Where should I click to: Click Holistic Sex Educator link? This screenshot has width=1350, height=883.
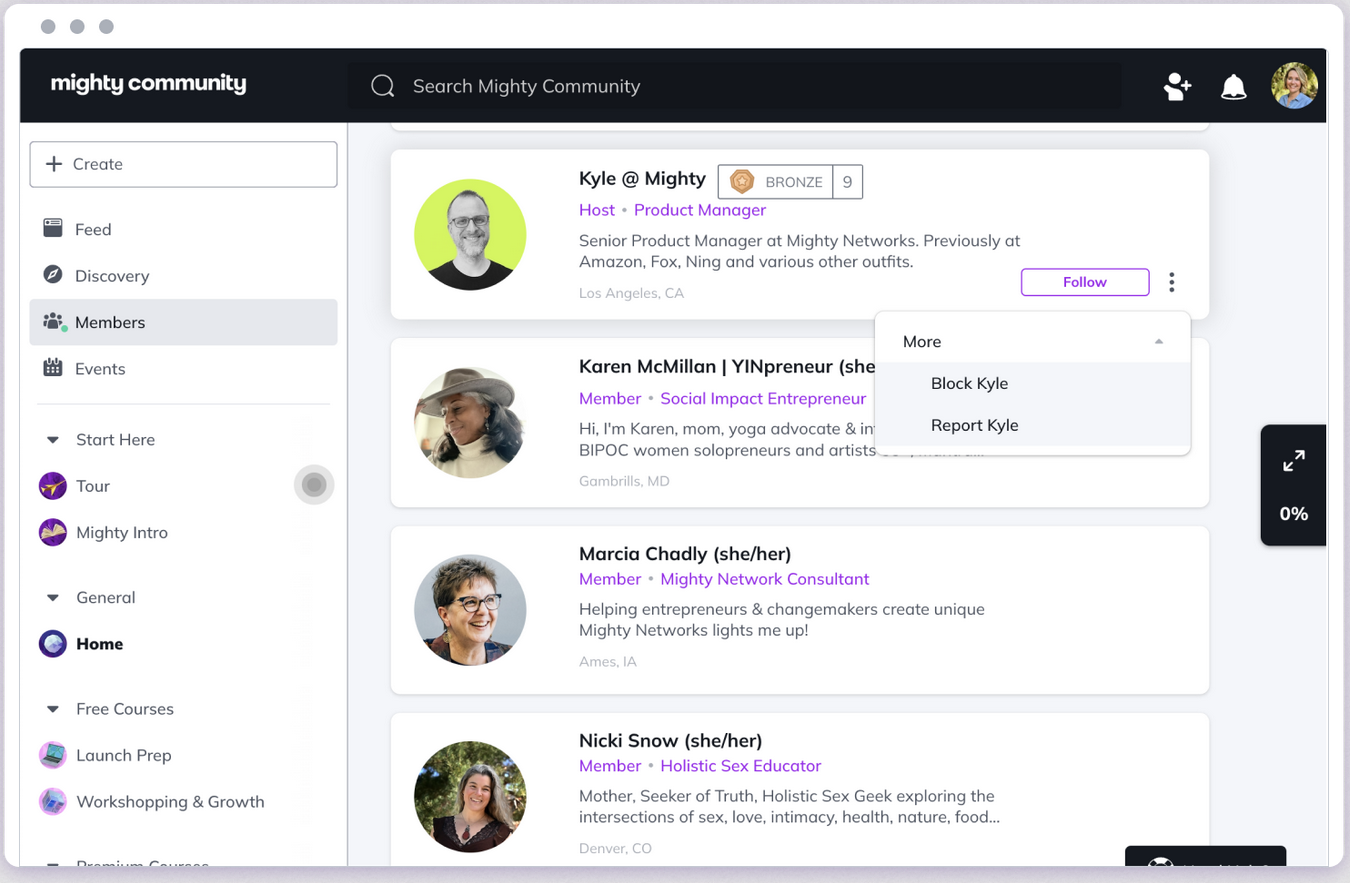[741, 766]
